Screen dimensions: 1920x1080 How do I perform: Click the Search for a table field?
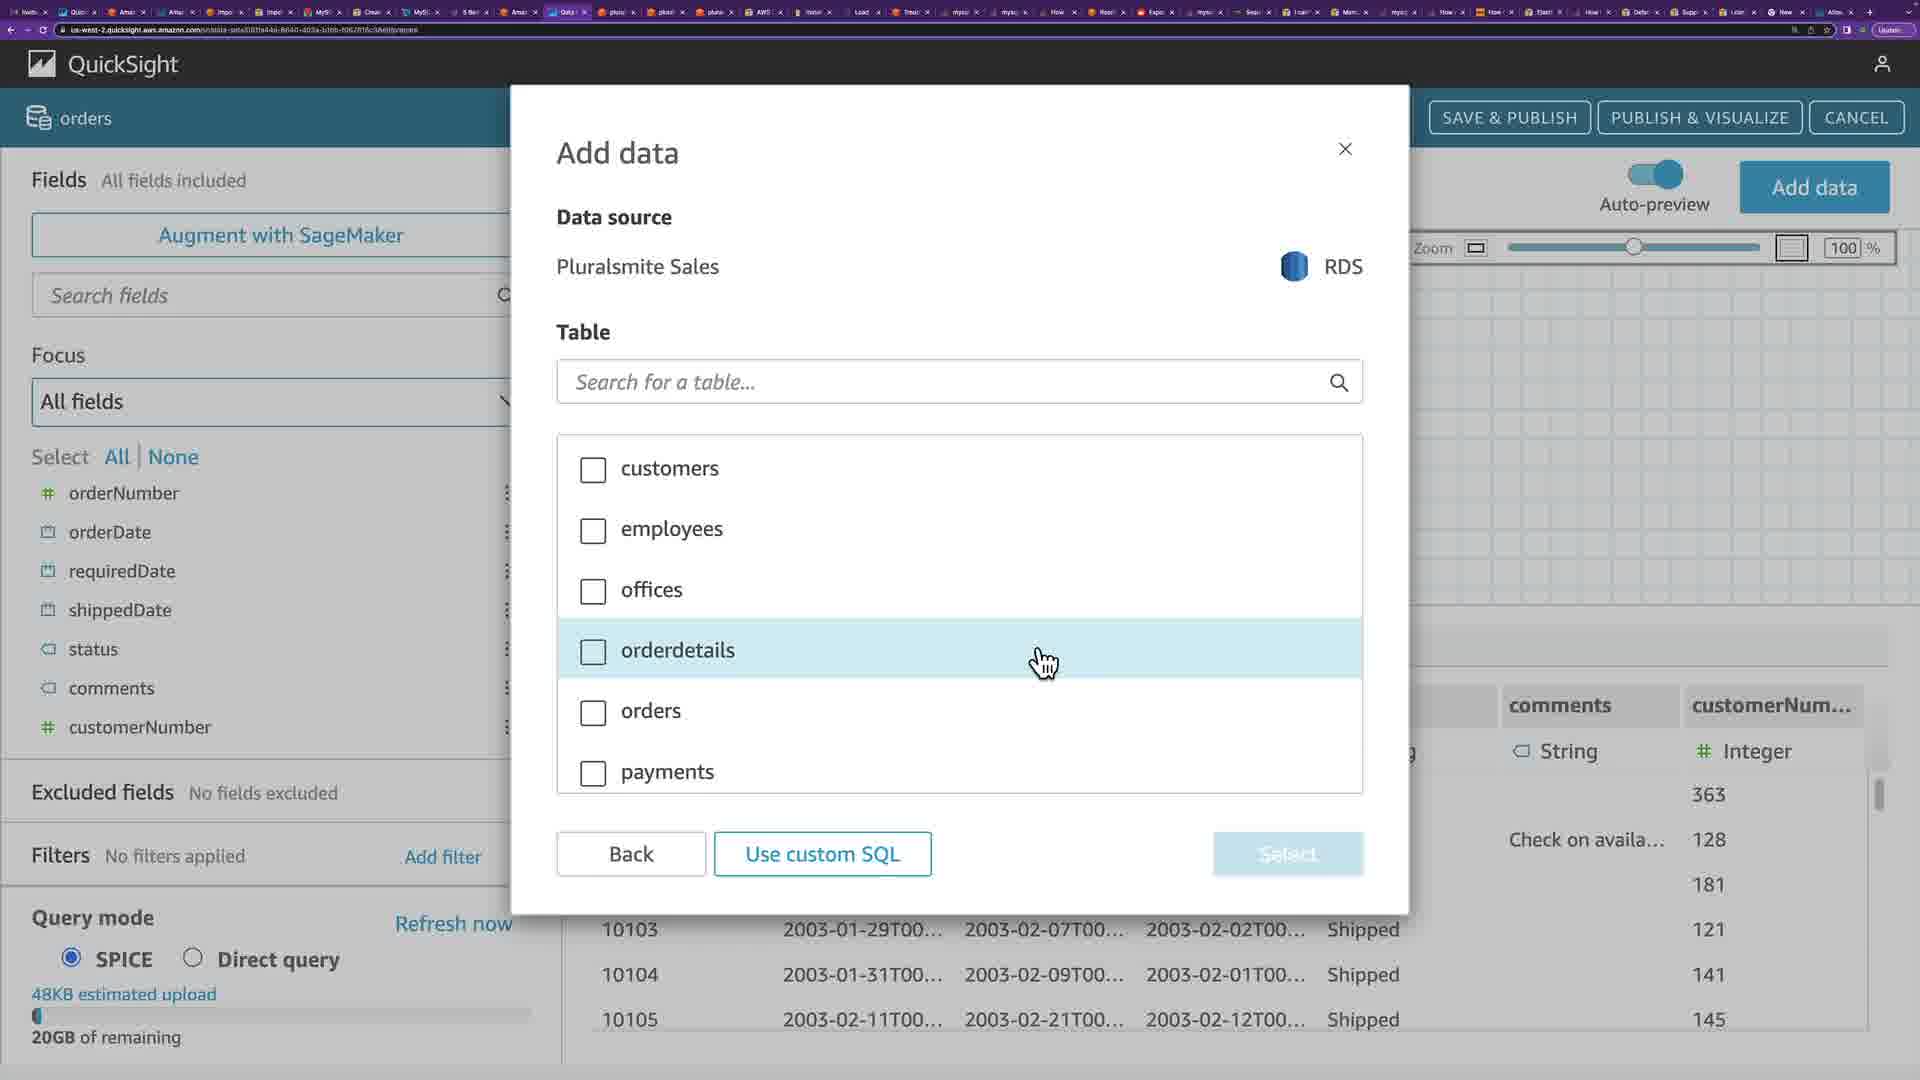click(x=940, y=382)
